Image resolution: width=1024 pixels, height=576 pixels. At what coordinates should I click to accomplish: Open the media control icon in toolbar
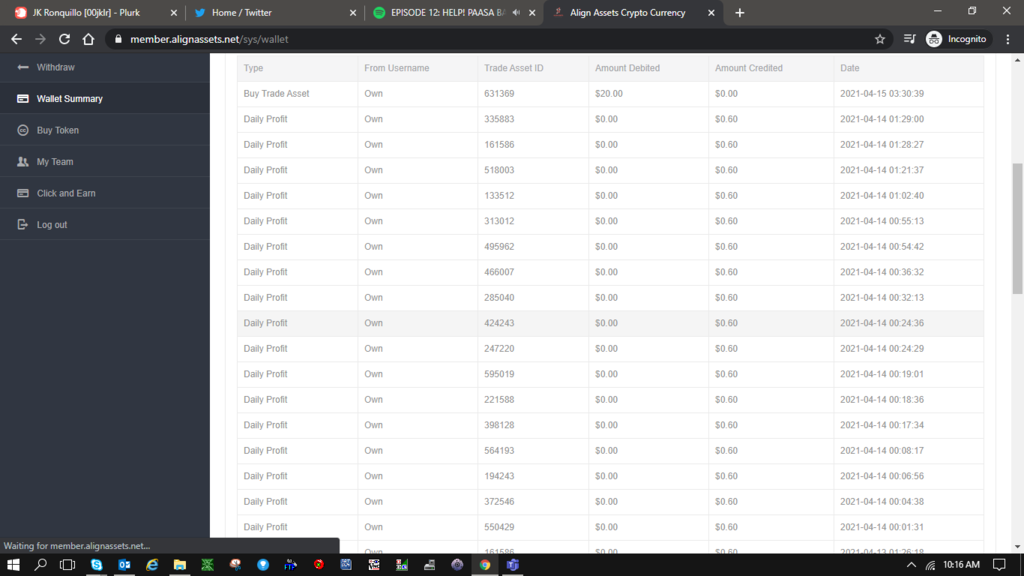coord(909,39)
